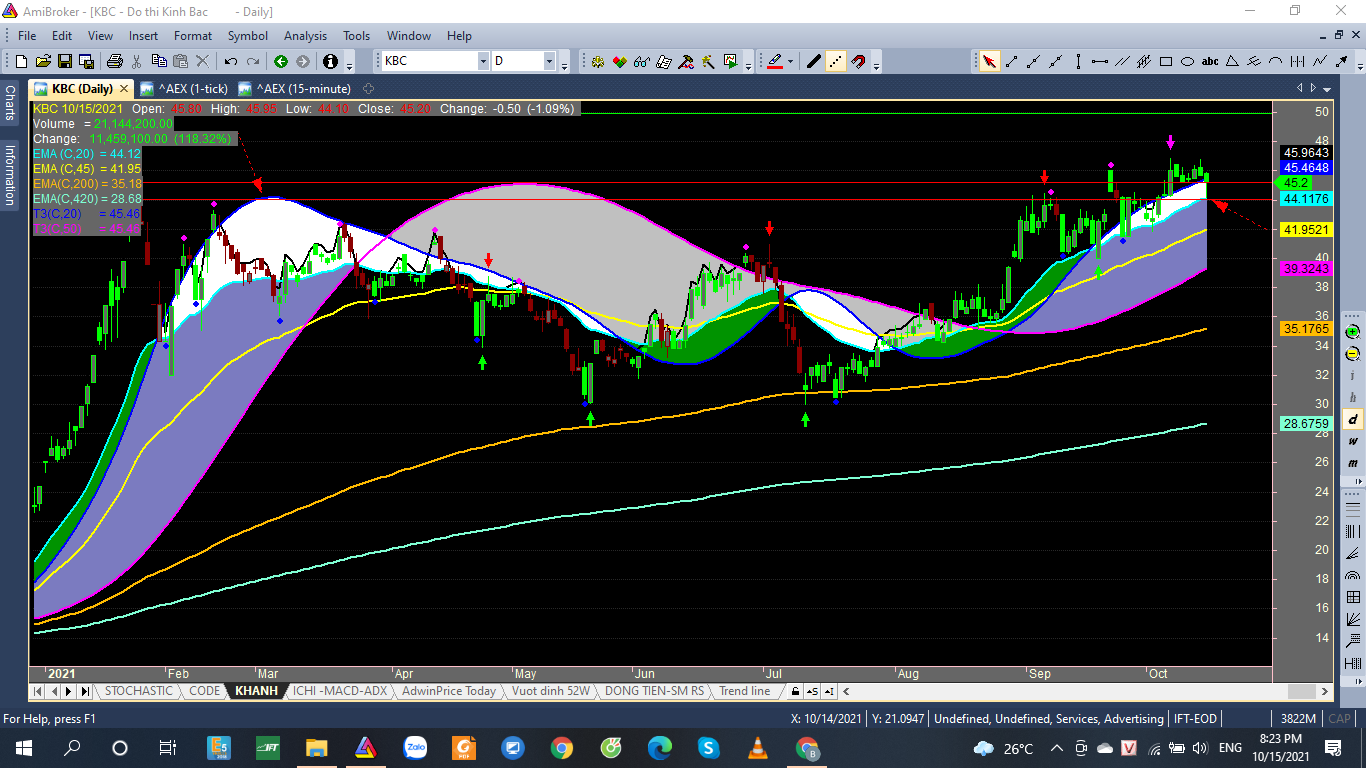Open the Analysis menu
The width and height of the screenshot is (1366, 768).
[305, 36]
